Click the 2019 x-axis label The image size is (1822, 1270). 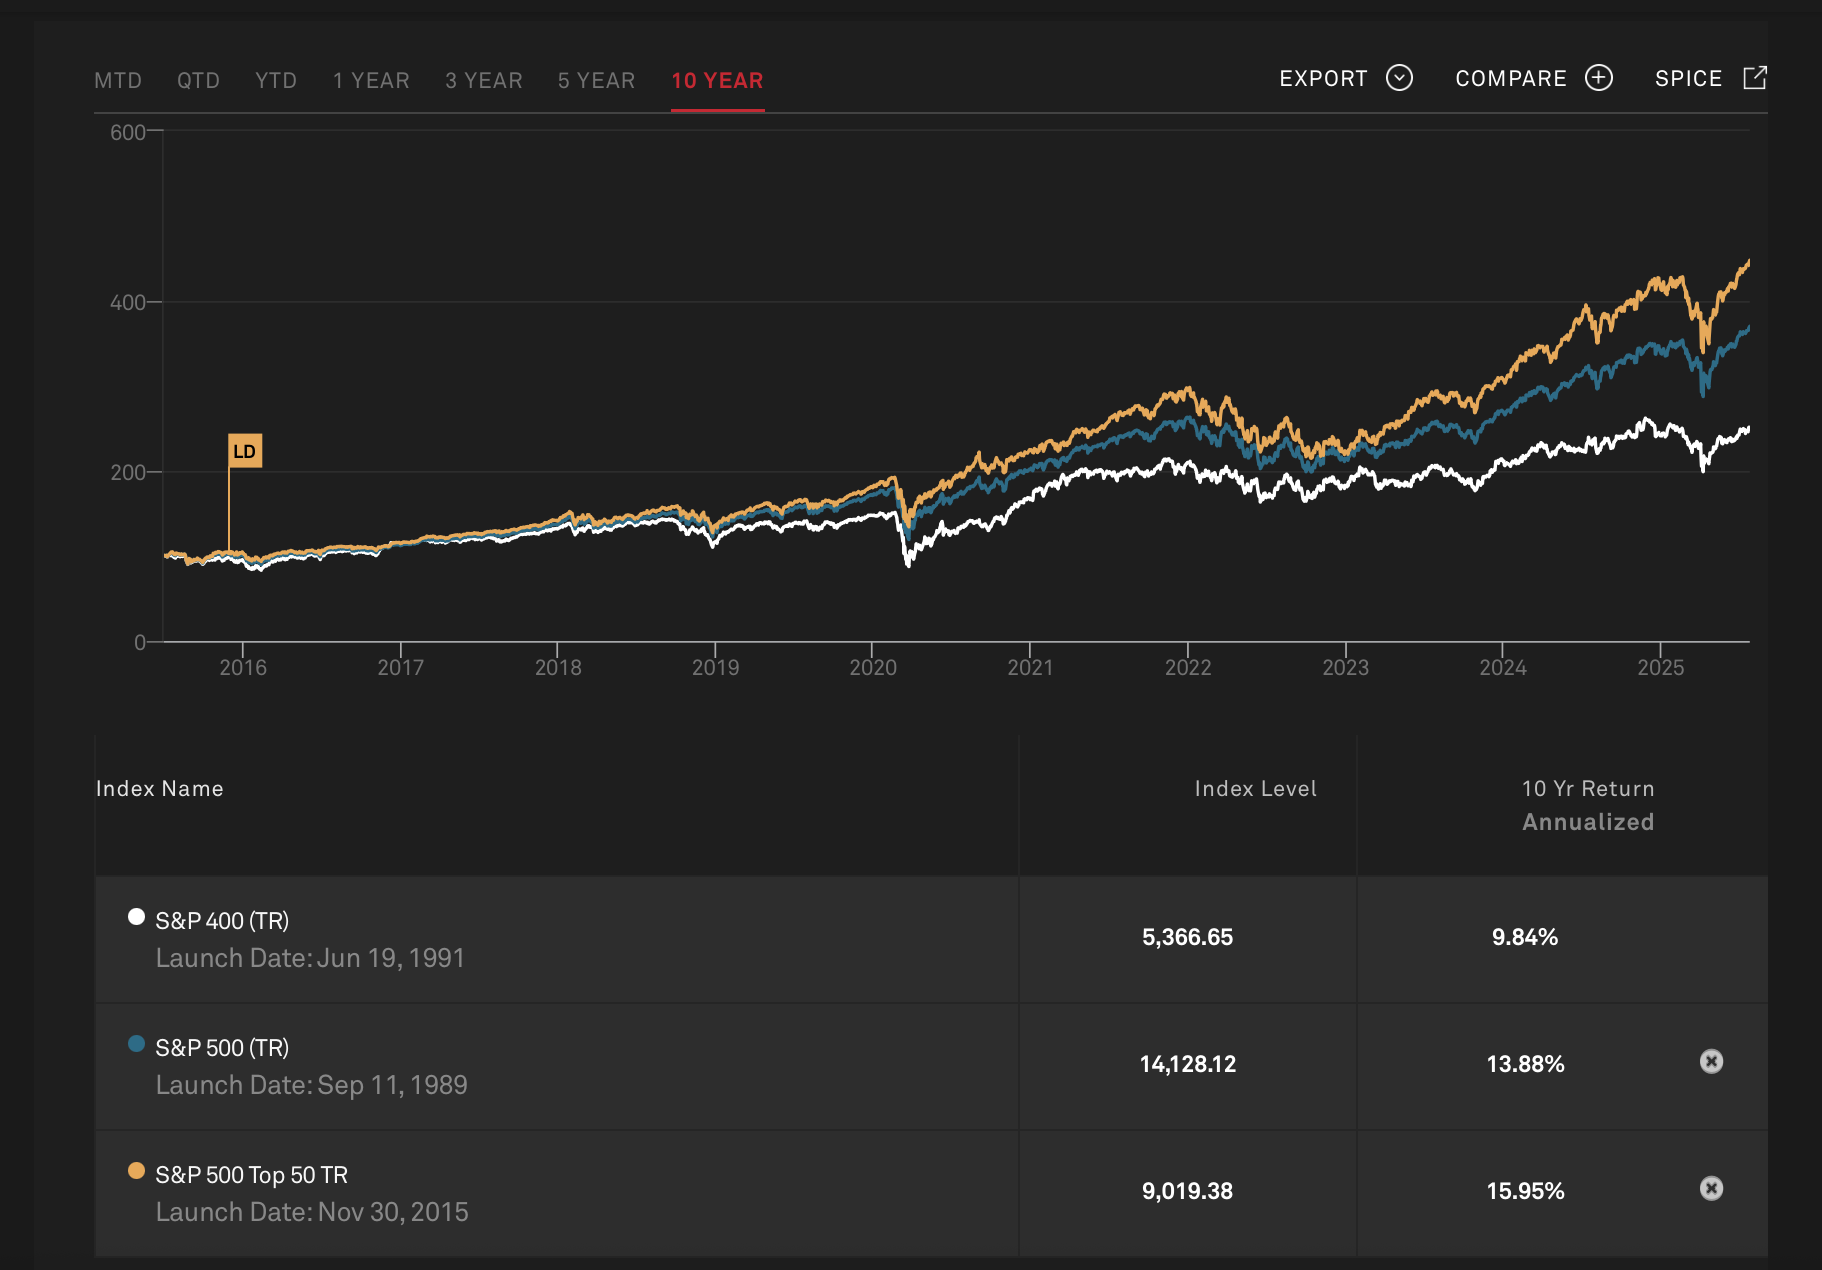(715, 668)
